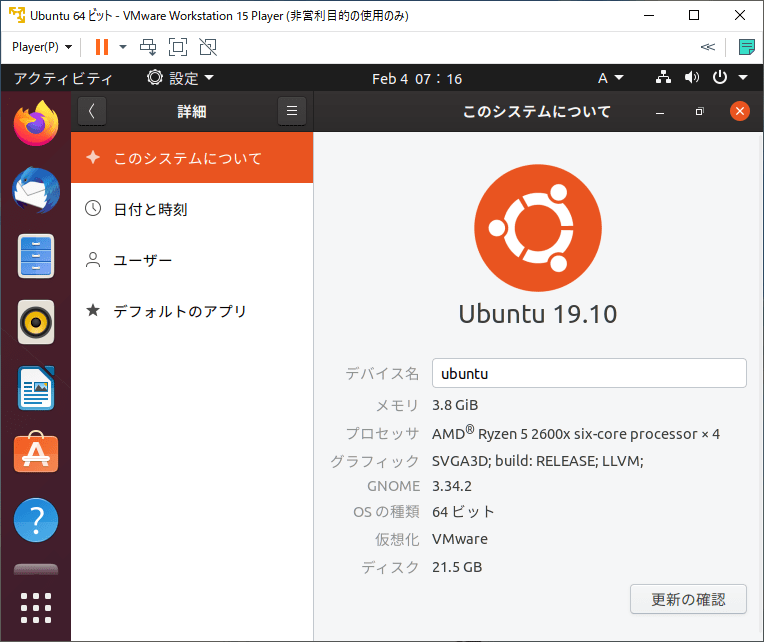Click the 21.5 GB disk value
Screen dimensions: 764x642
click(x=457, y=567)
